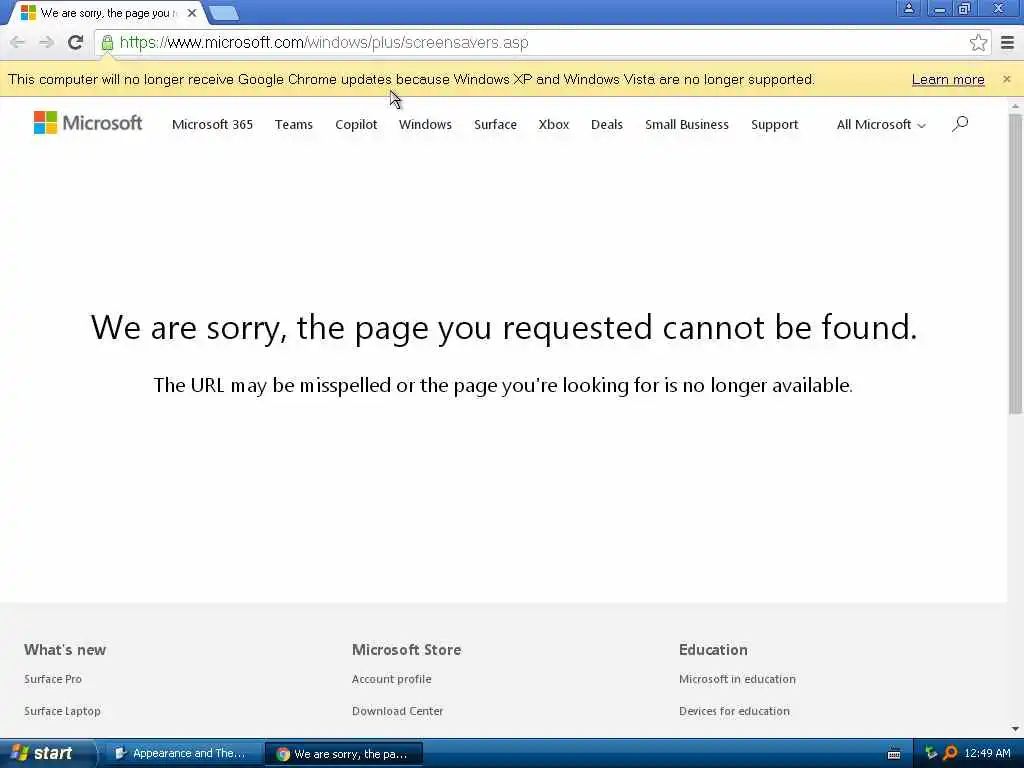1024x768 pixels.
Task: Open the Microsoft 365 nav item
Action: pos(212,124)
